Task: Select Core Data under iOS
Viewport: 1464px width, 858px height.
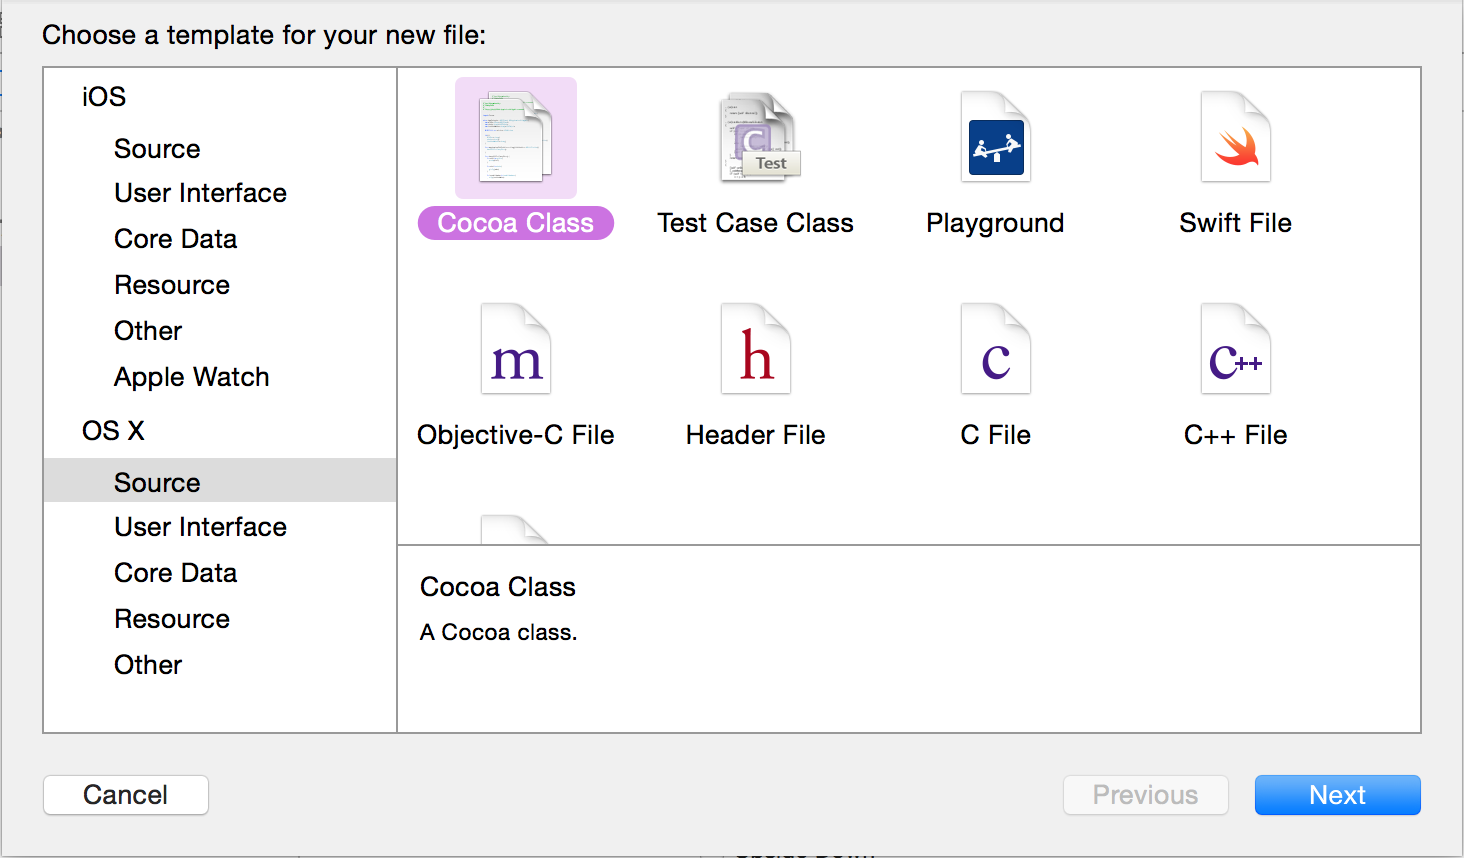Action: [x=175, y=239]
